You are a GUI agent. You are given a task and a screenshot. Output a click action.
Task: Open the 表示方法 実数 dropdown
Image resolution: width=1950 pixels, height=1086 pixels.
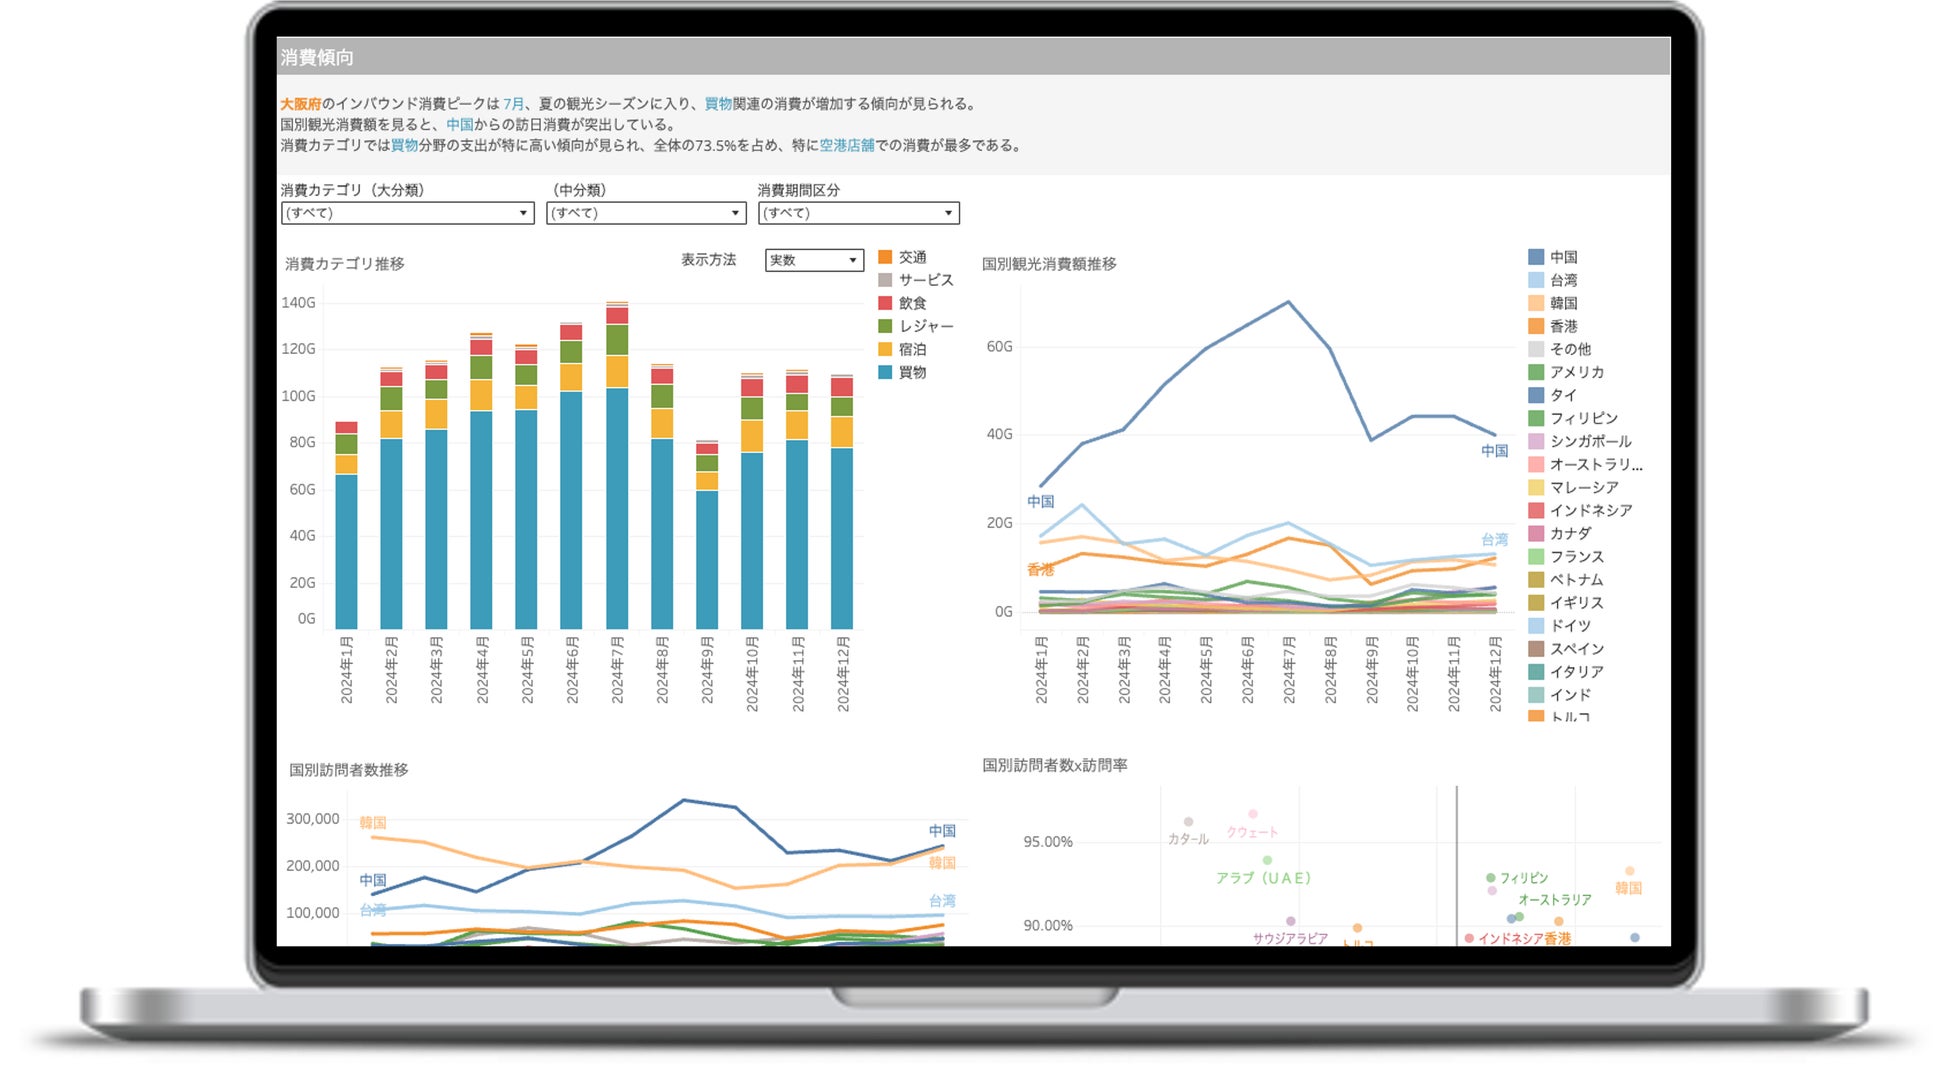813,260
